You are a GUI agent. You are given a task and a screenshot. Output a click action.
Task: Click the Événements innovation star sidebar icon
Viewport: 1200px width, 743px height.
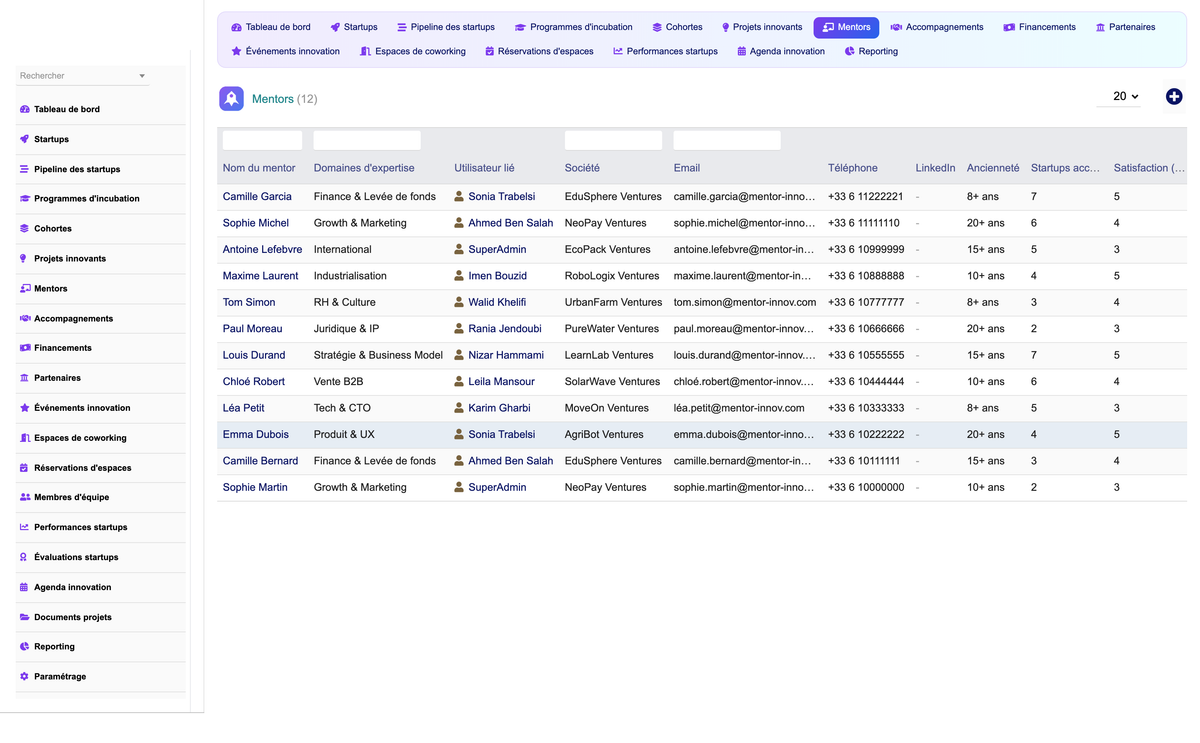25,408
